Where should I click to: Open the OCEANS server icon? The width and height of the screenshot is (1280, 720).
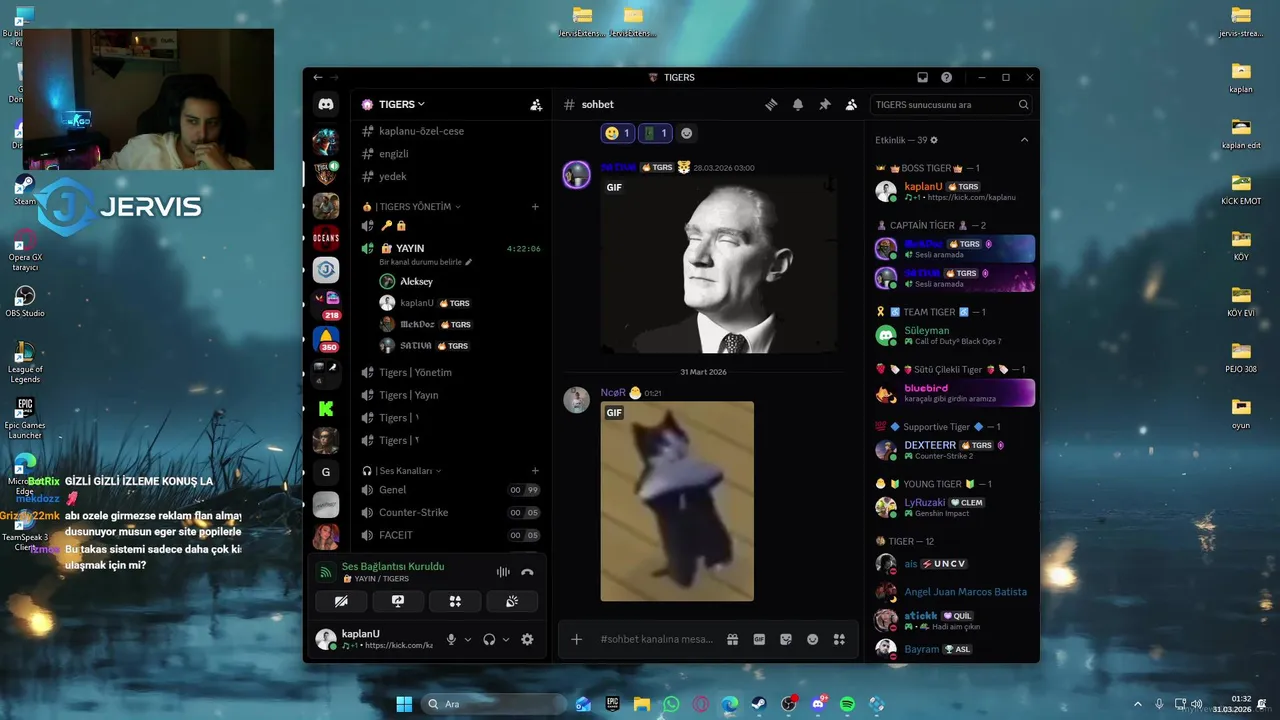tap(326, 238)
